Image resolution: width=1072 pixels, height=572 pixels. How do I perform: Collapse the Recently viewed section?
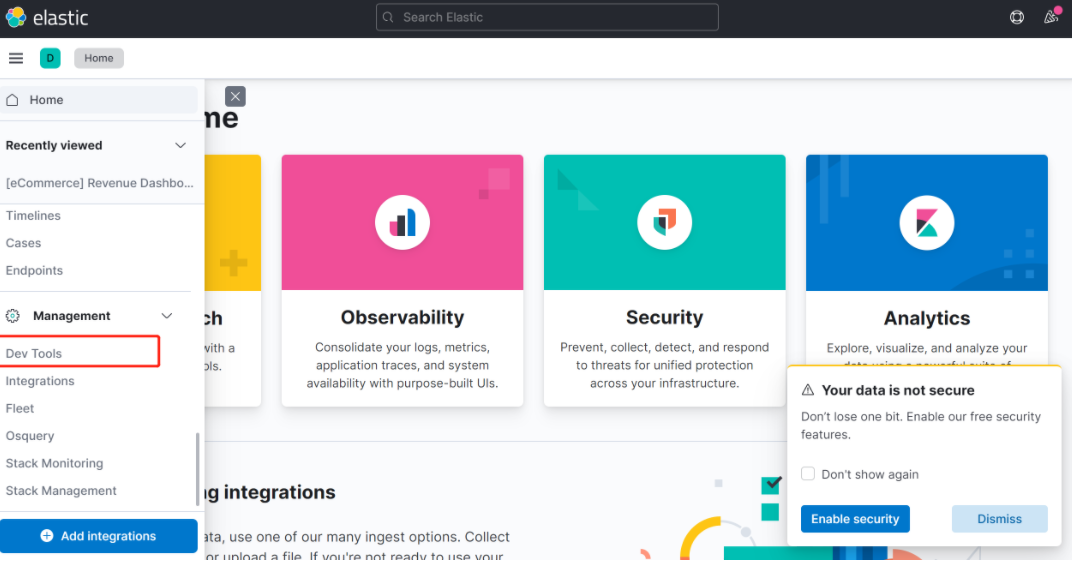coord(180,146)
